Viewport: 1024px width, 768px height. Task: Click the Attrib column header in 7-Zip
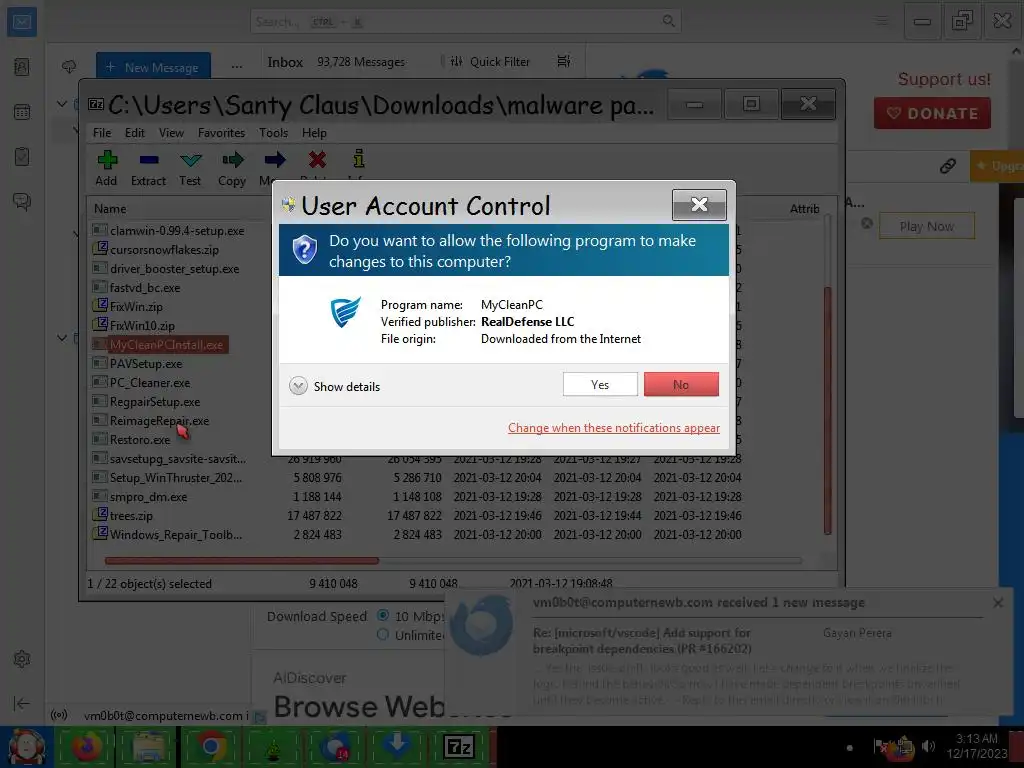pyautogui.click(x=804, y=208)
